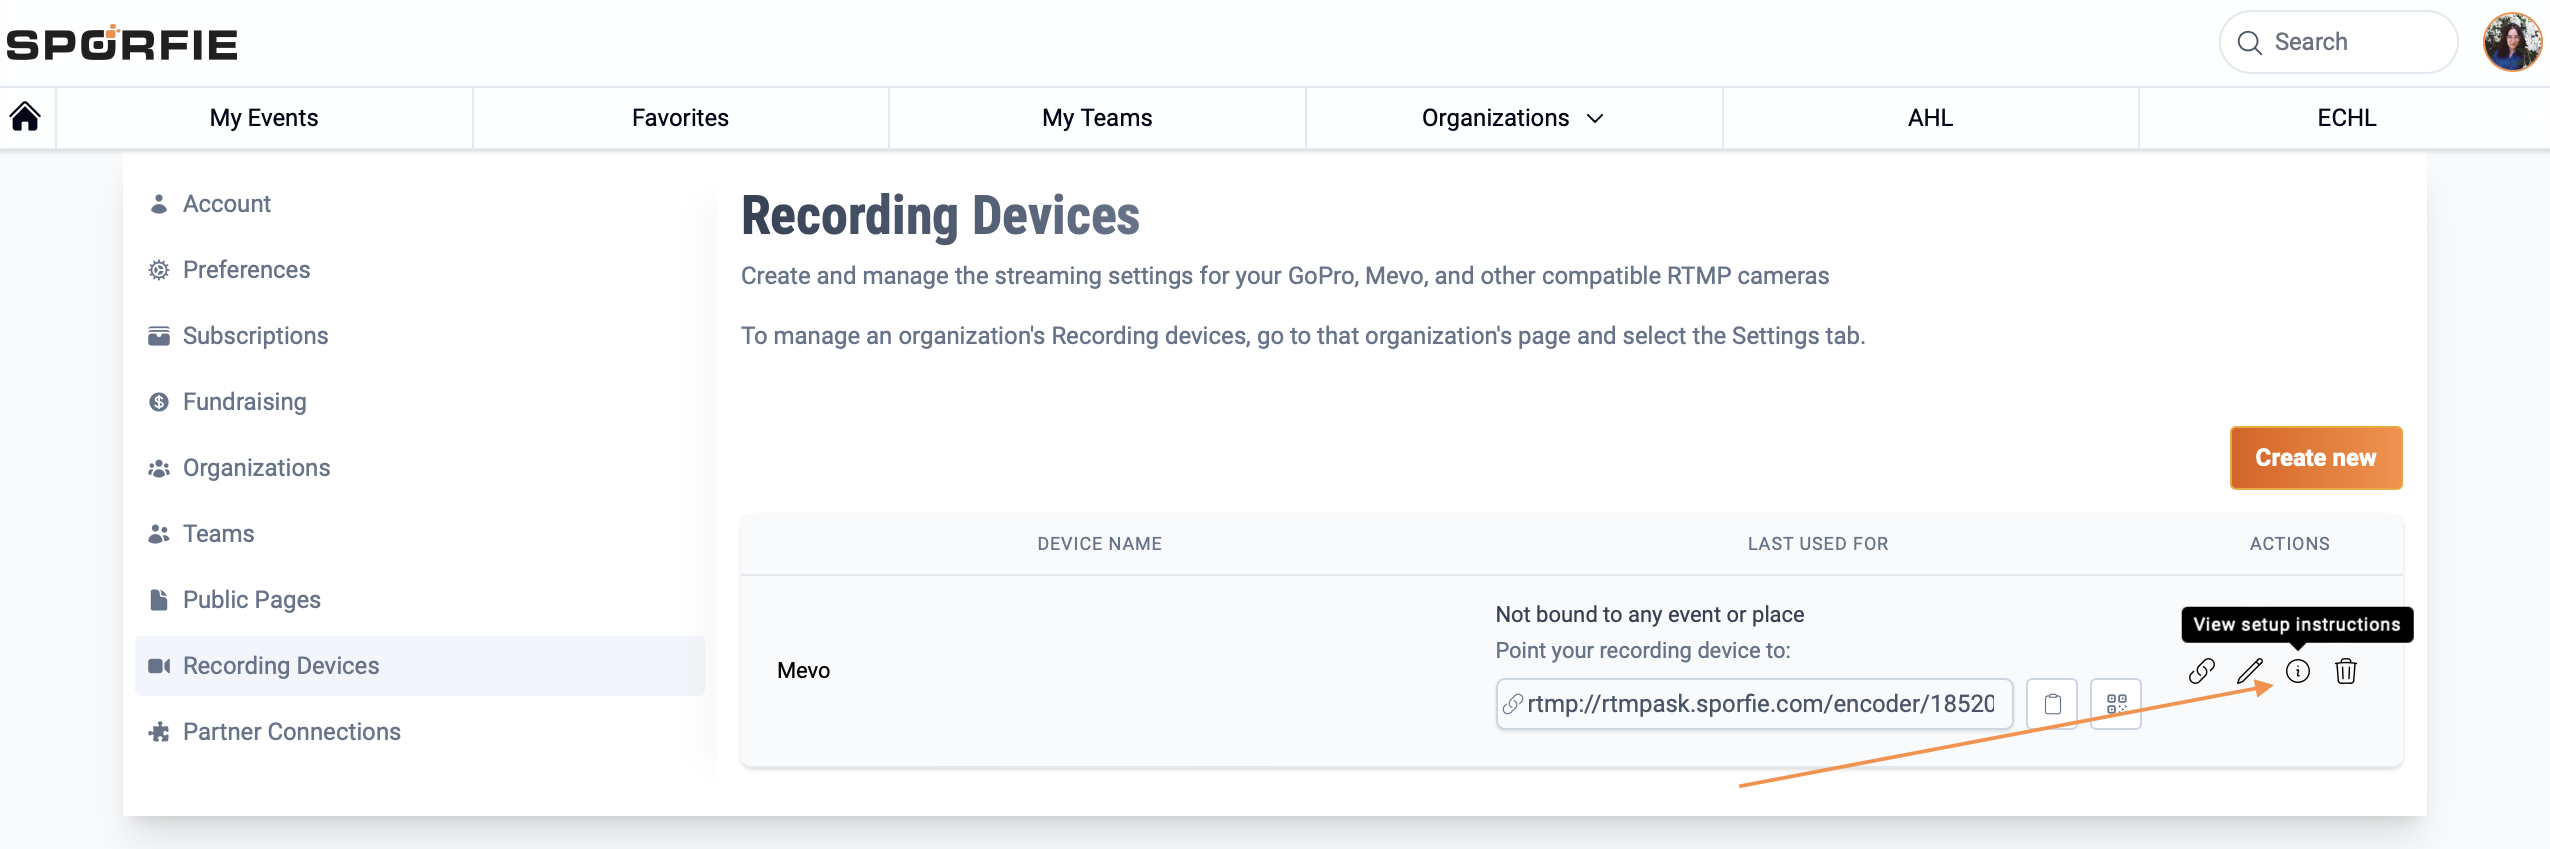Expand the Organizations dropdown in navigation

point(1513,118)
